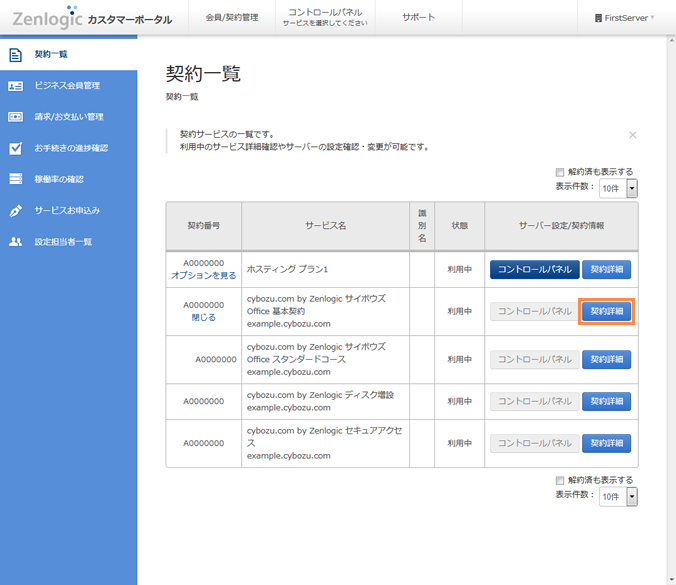Click the setting managers list people icon
Screen dimensions: 676x585
[15, 242]
